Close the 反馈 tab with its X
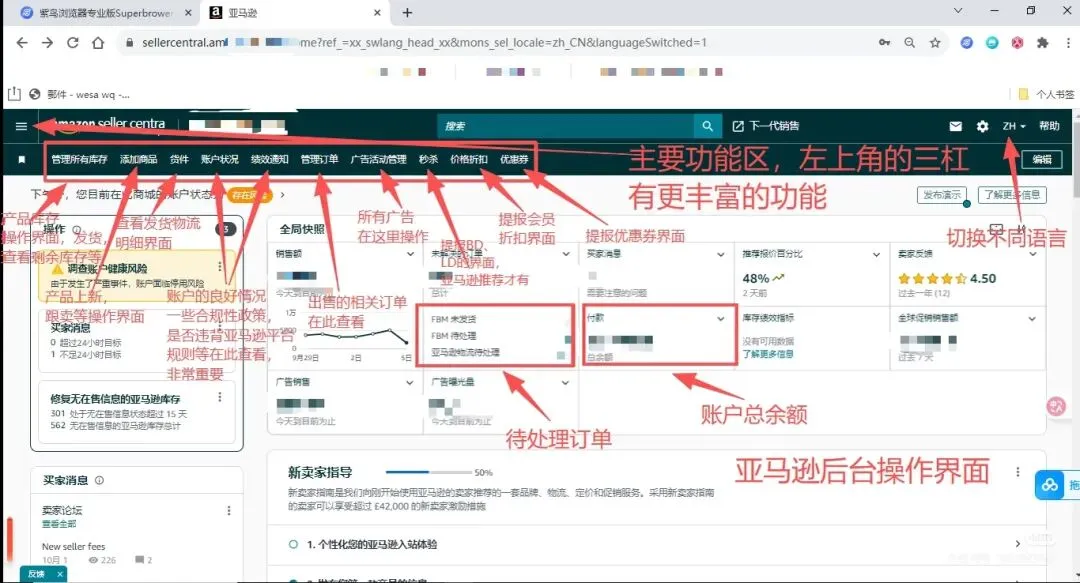Image resolution: width=1080 pixels, height=583 pixels. pyautogui.click(x=60, y=574)
